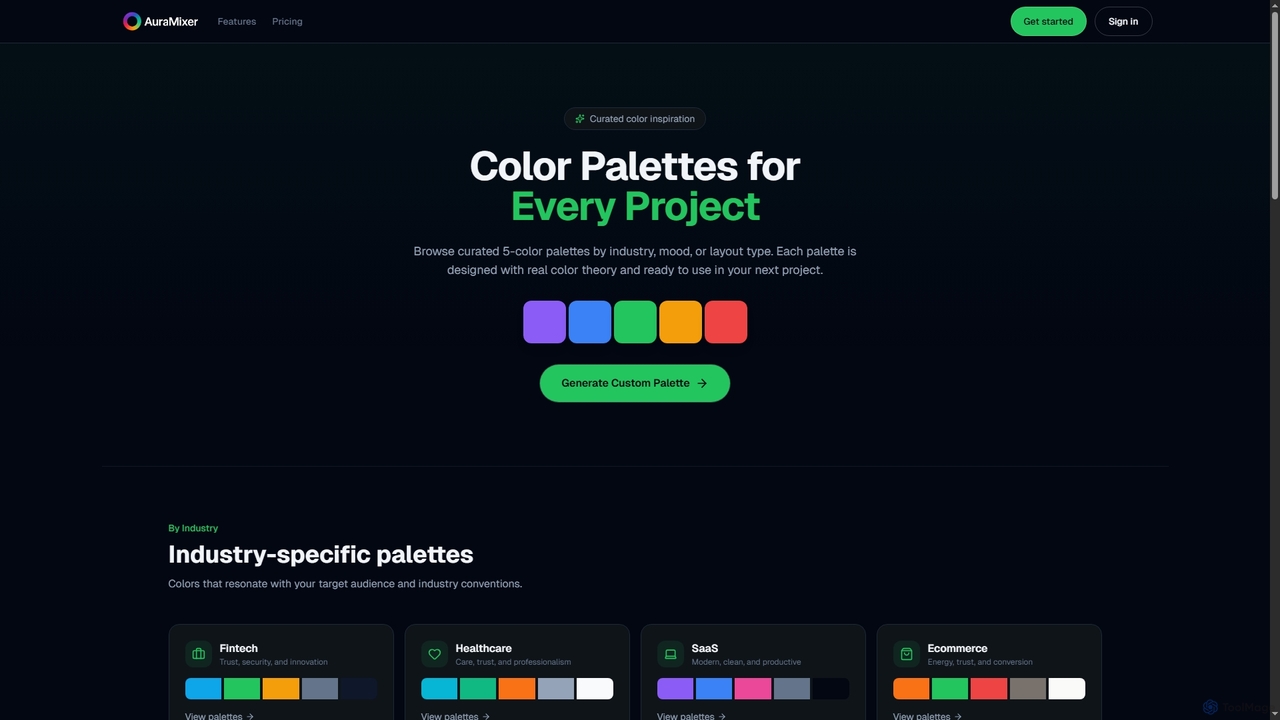Click the Sign in button

coord(1123,21)
